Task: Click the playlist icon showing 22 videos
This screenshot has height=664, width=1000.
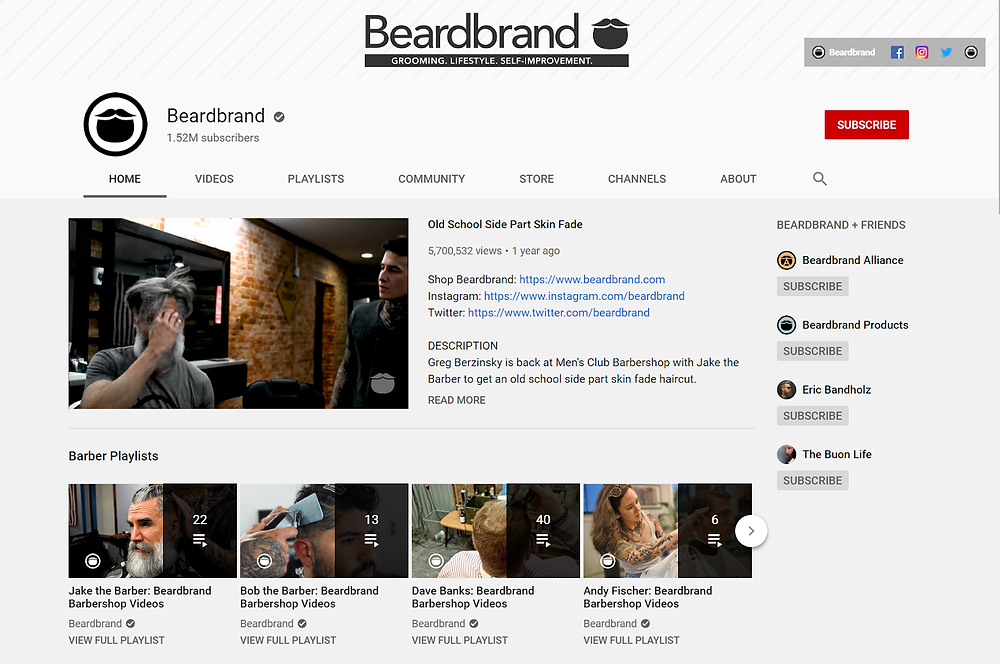Action: (200, 540)
